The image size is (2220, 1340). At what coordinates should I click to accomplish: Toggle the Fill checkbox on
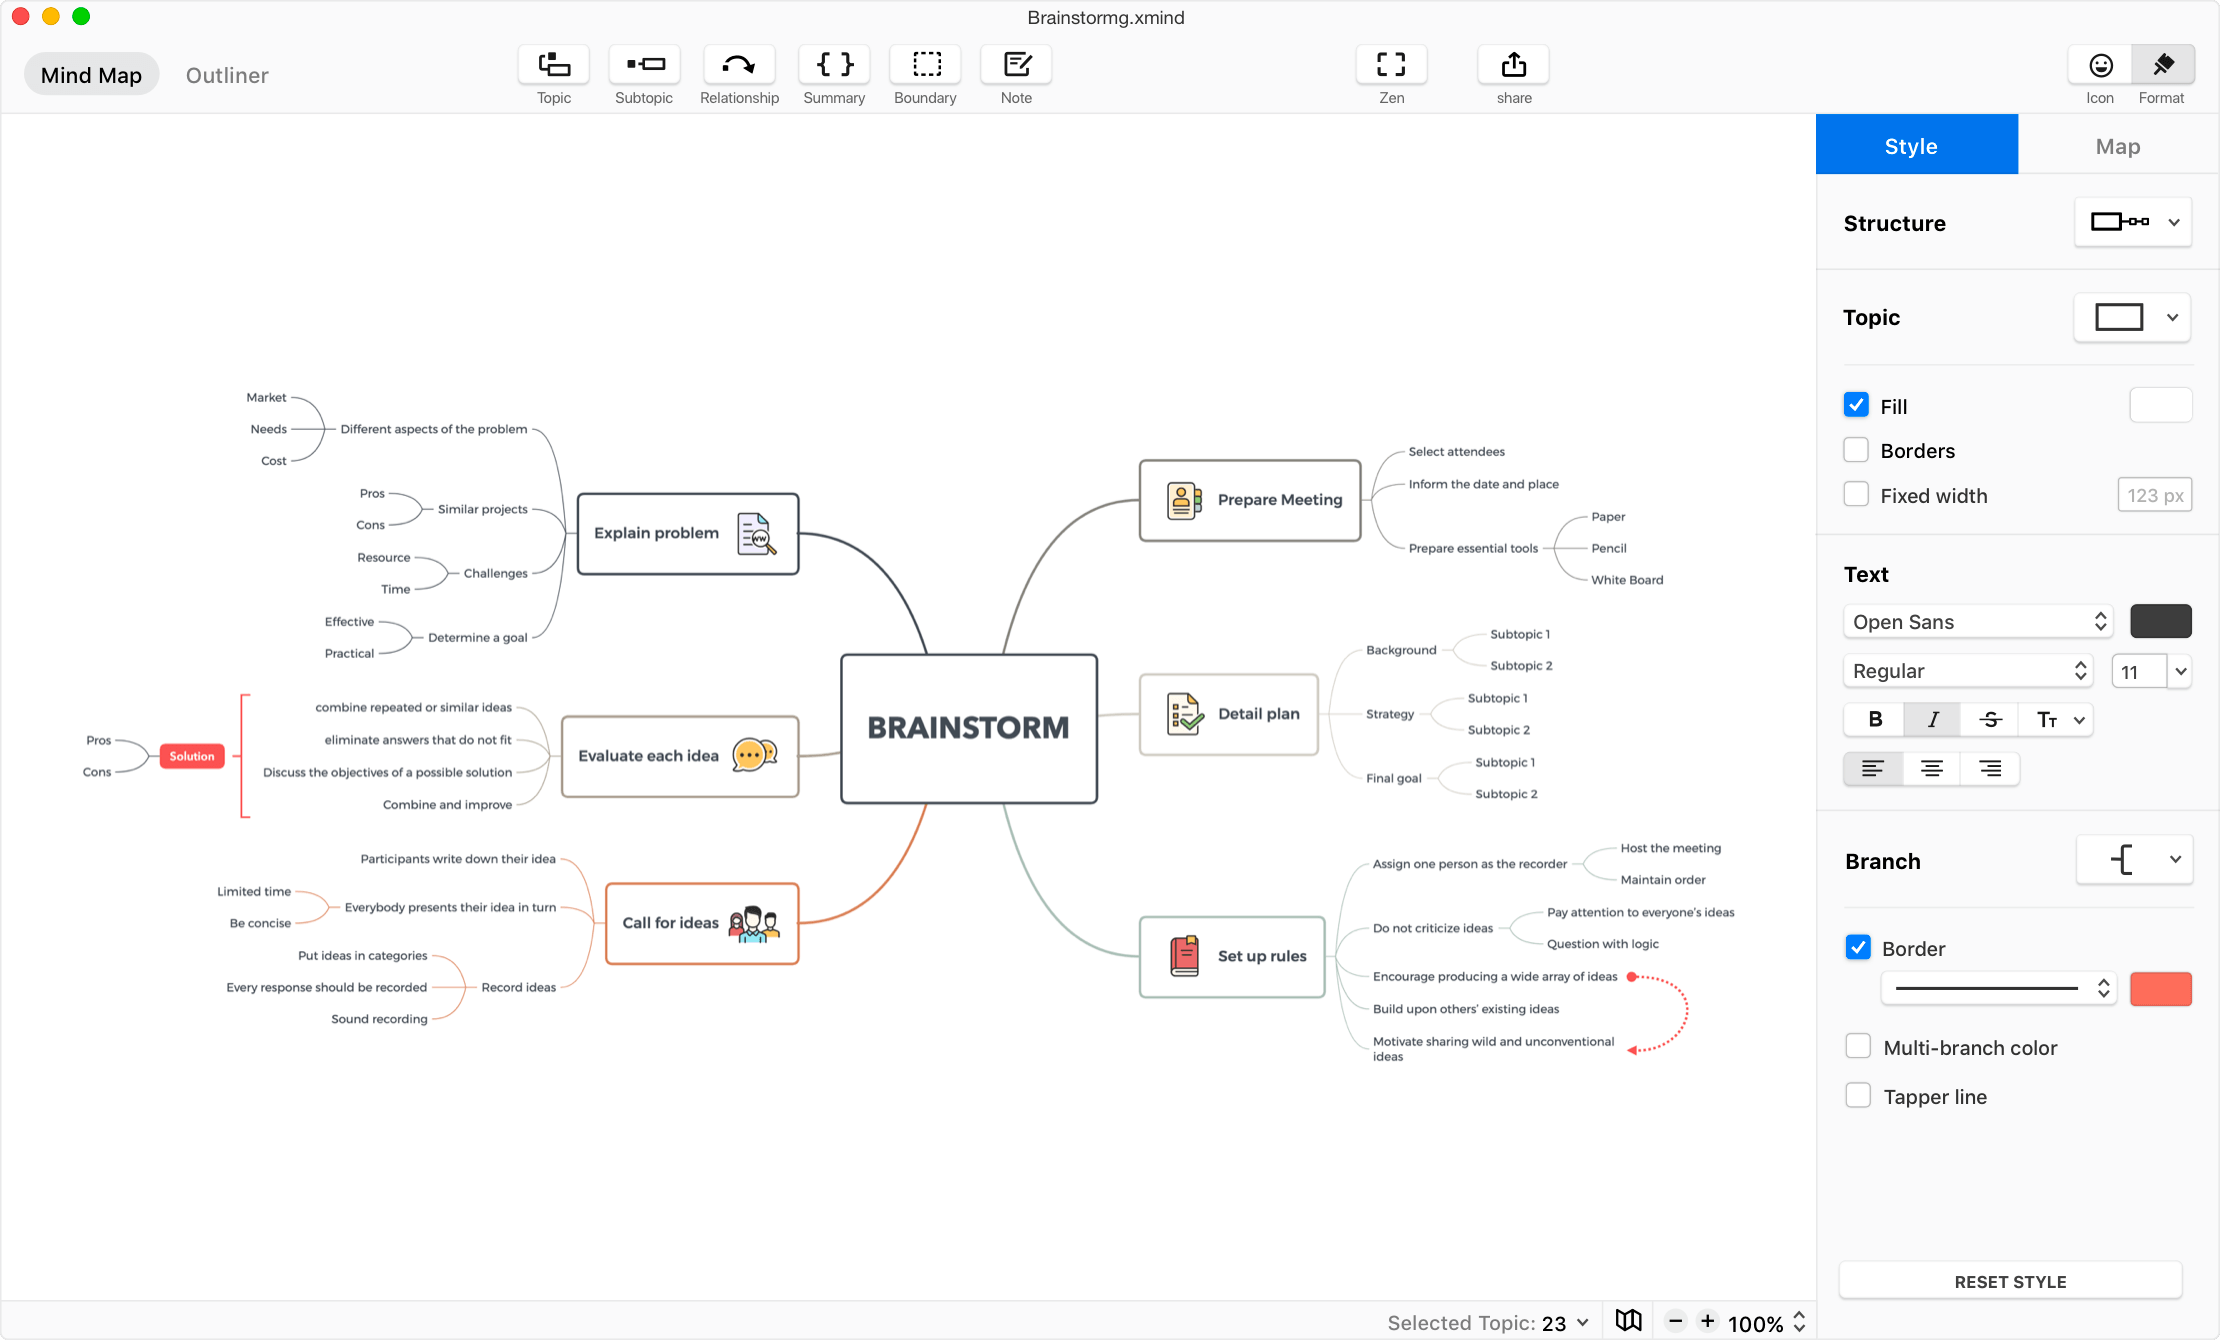[1855, 404]
